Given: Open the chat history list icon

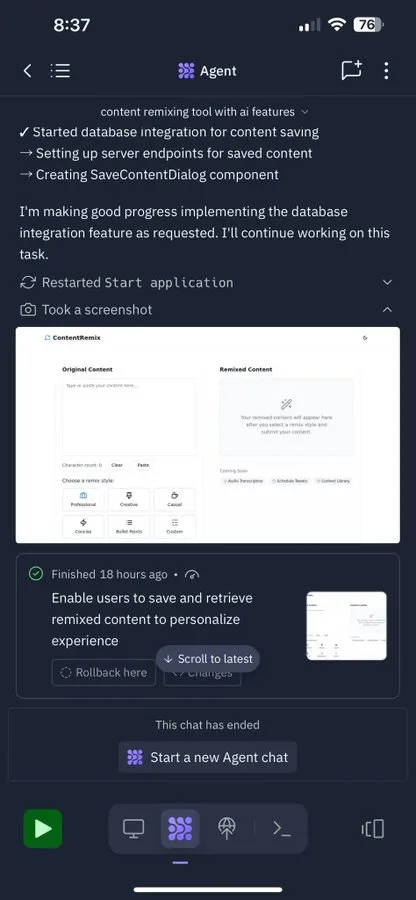Looking at the screenshot, I should tap(60, 71).
